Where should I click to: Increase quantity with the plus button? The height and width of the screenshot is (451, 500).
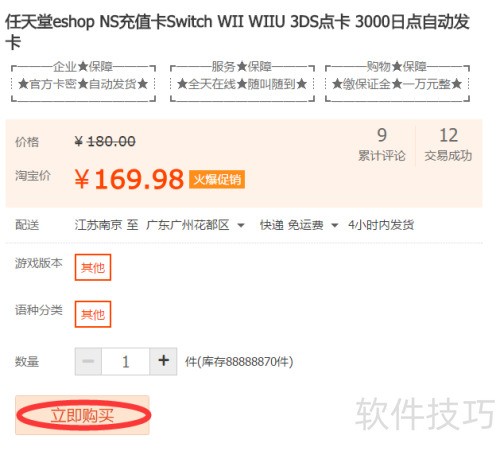click(x=163, y=361)
